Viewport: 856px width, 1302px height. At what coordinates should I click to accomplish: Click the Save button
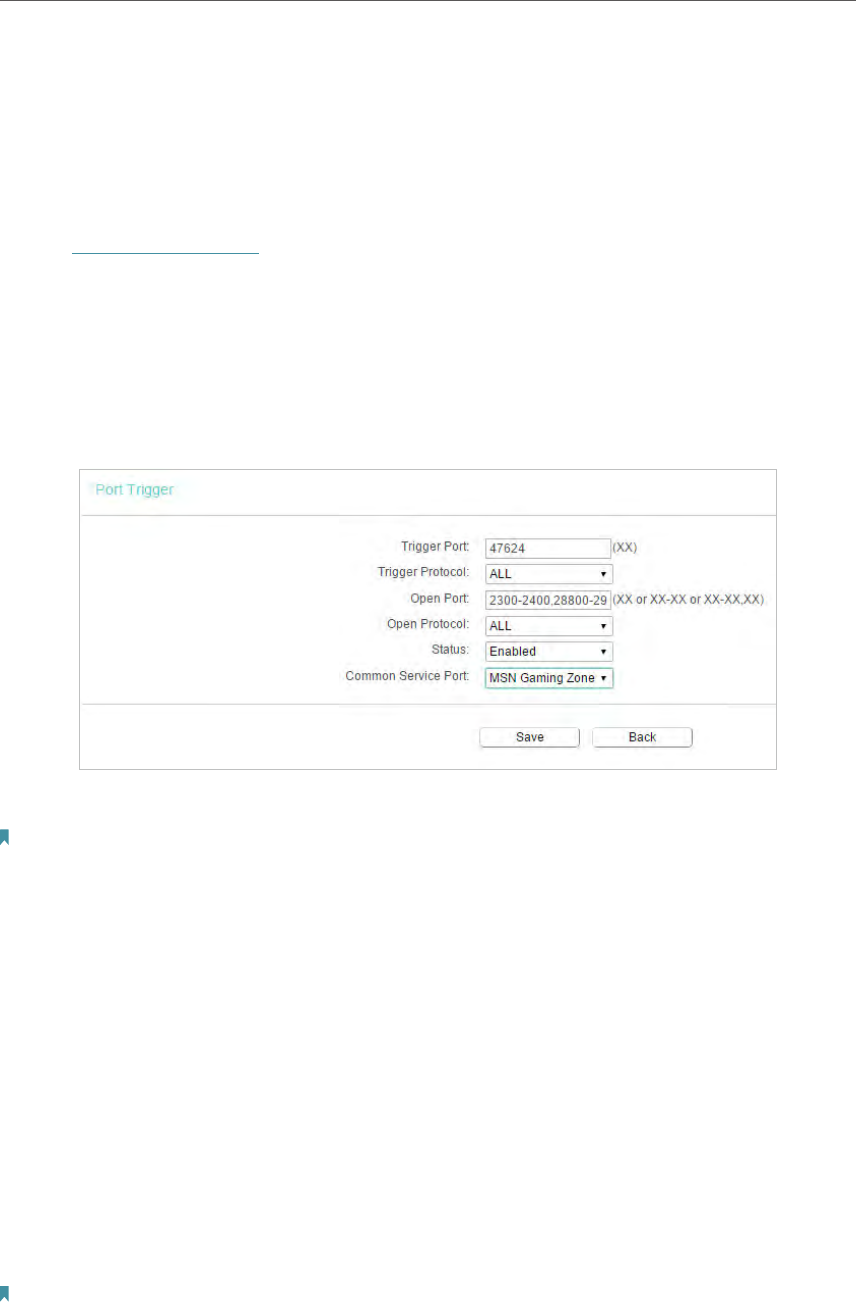point(530,737)
